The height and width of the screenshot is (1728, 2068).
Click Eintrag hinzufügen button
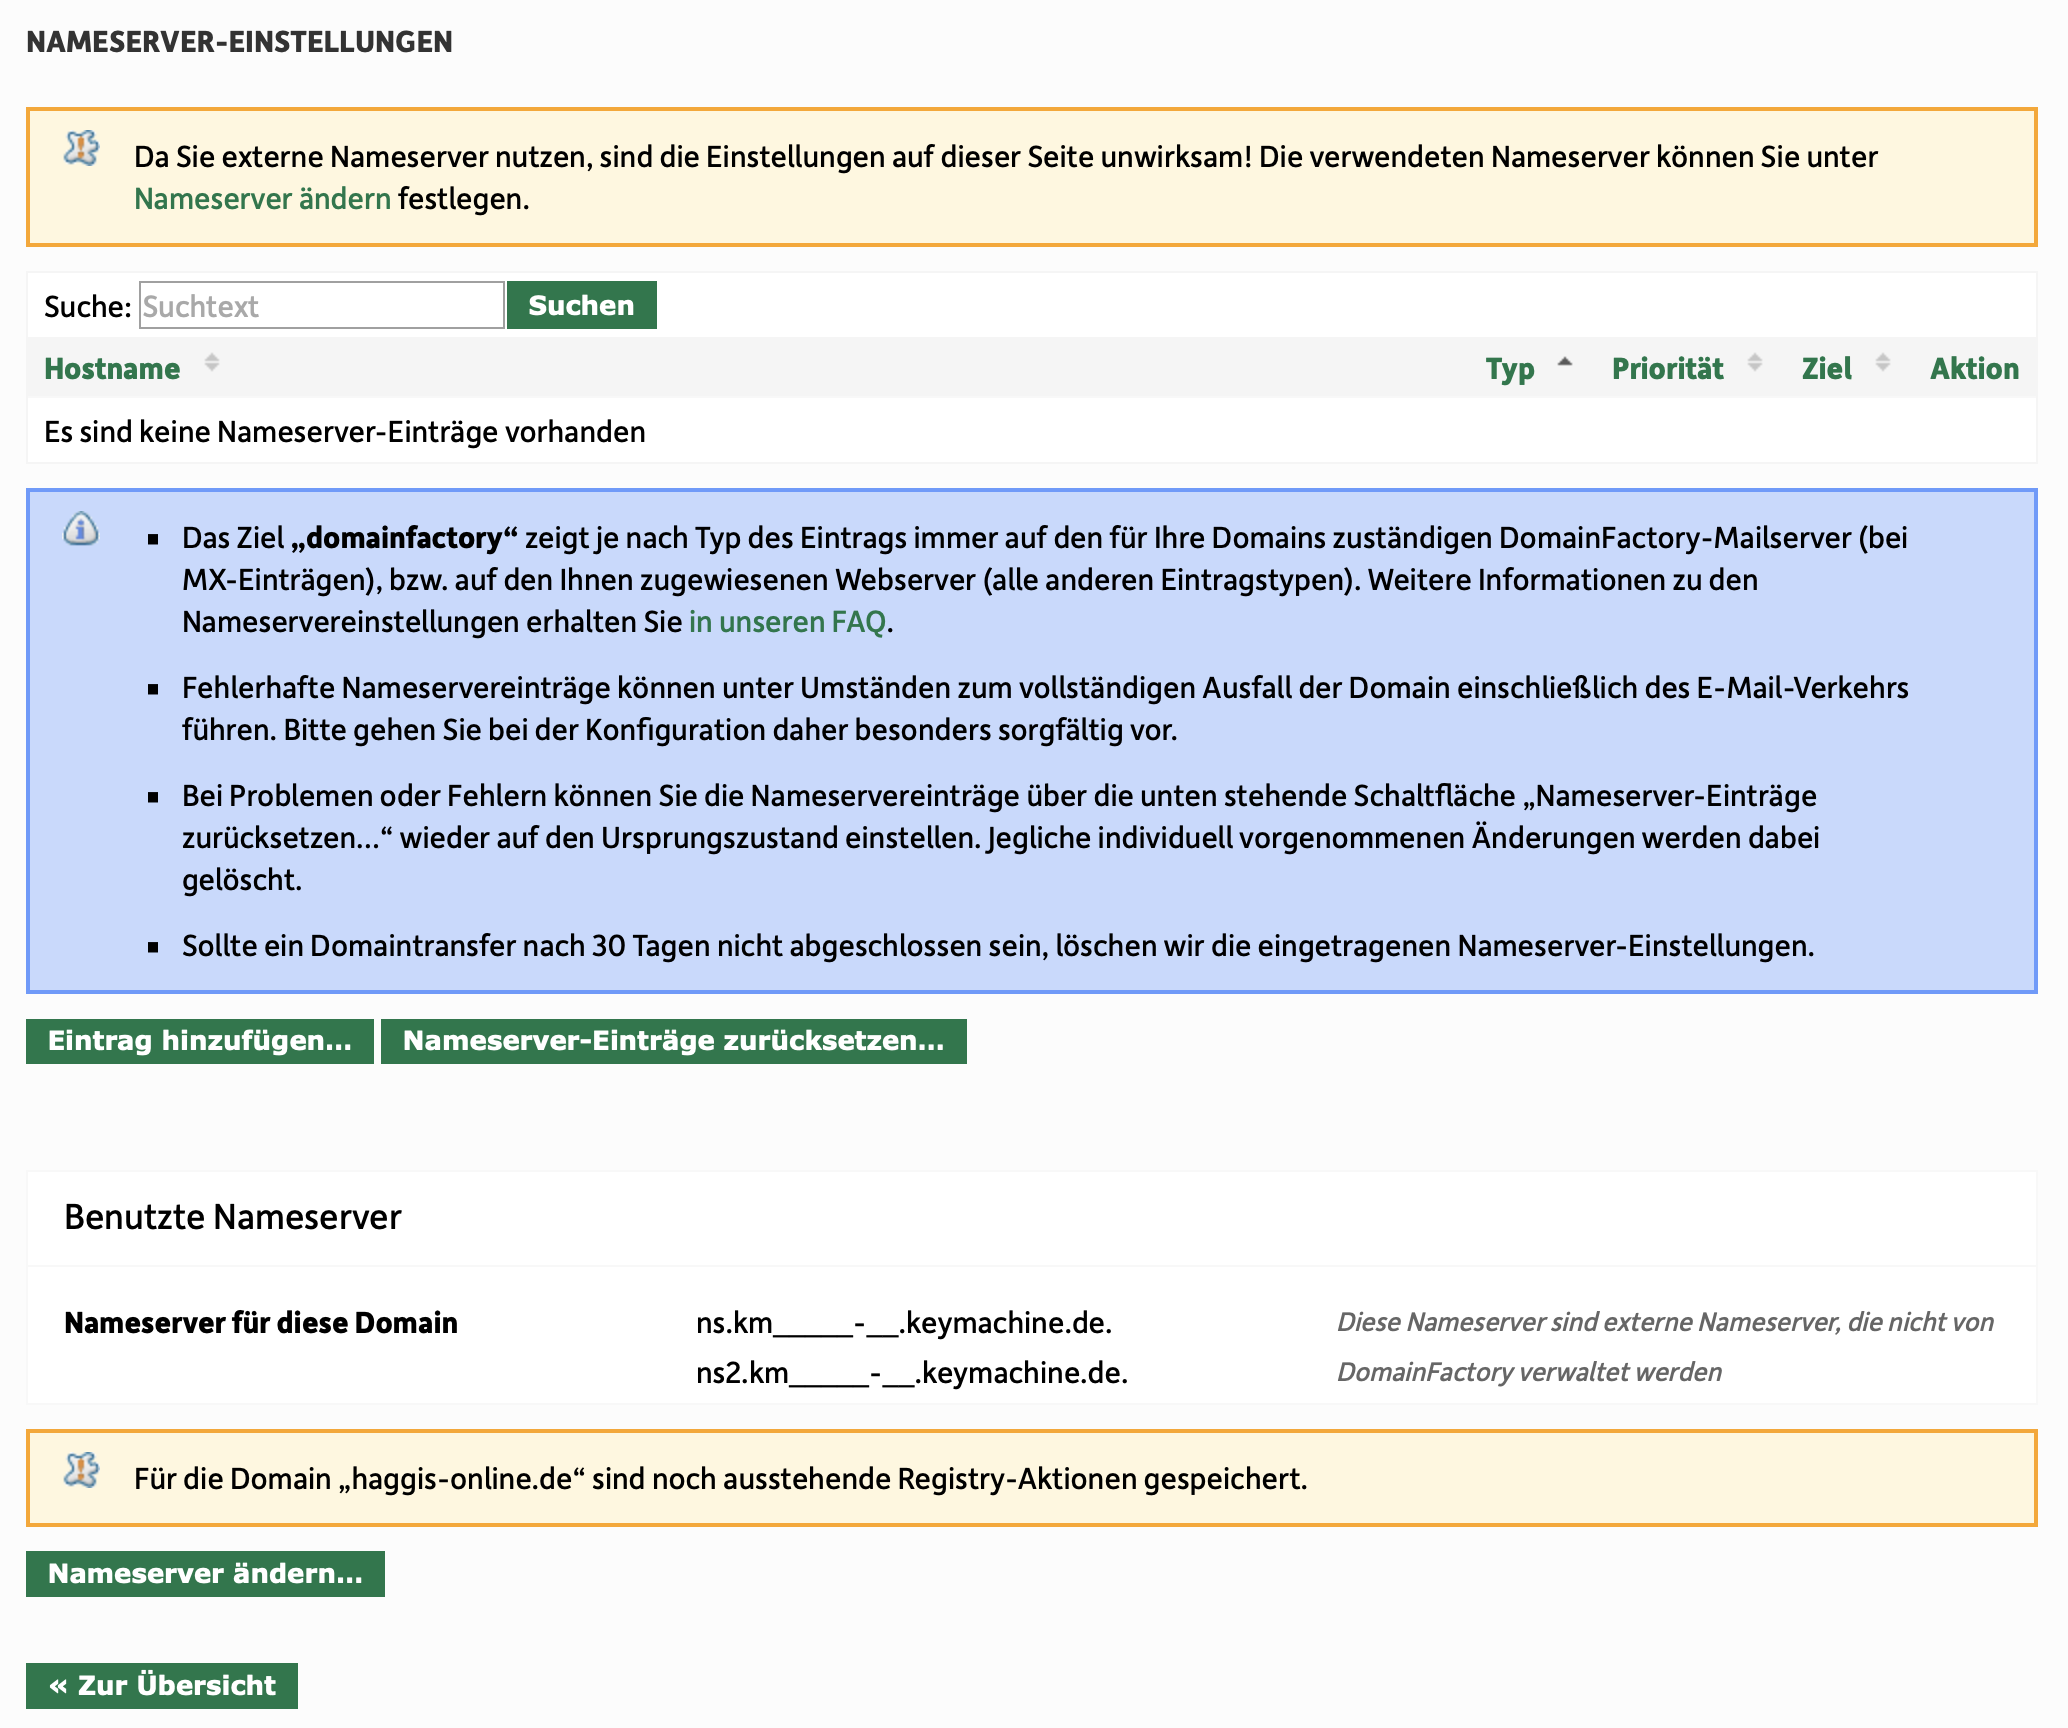(x=200, y=1041)
